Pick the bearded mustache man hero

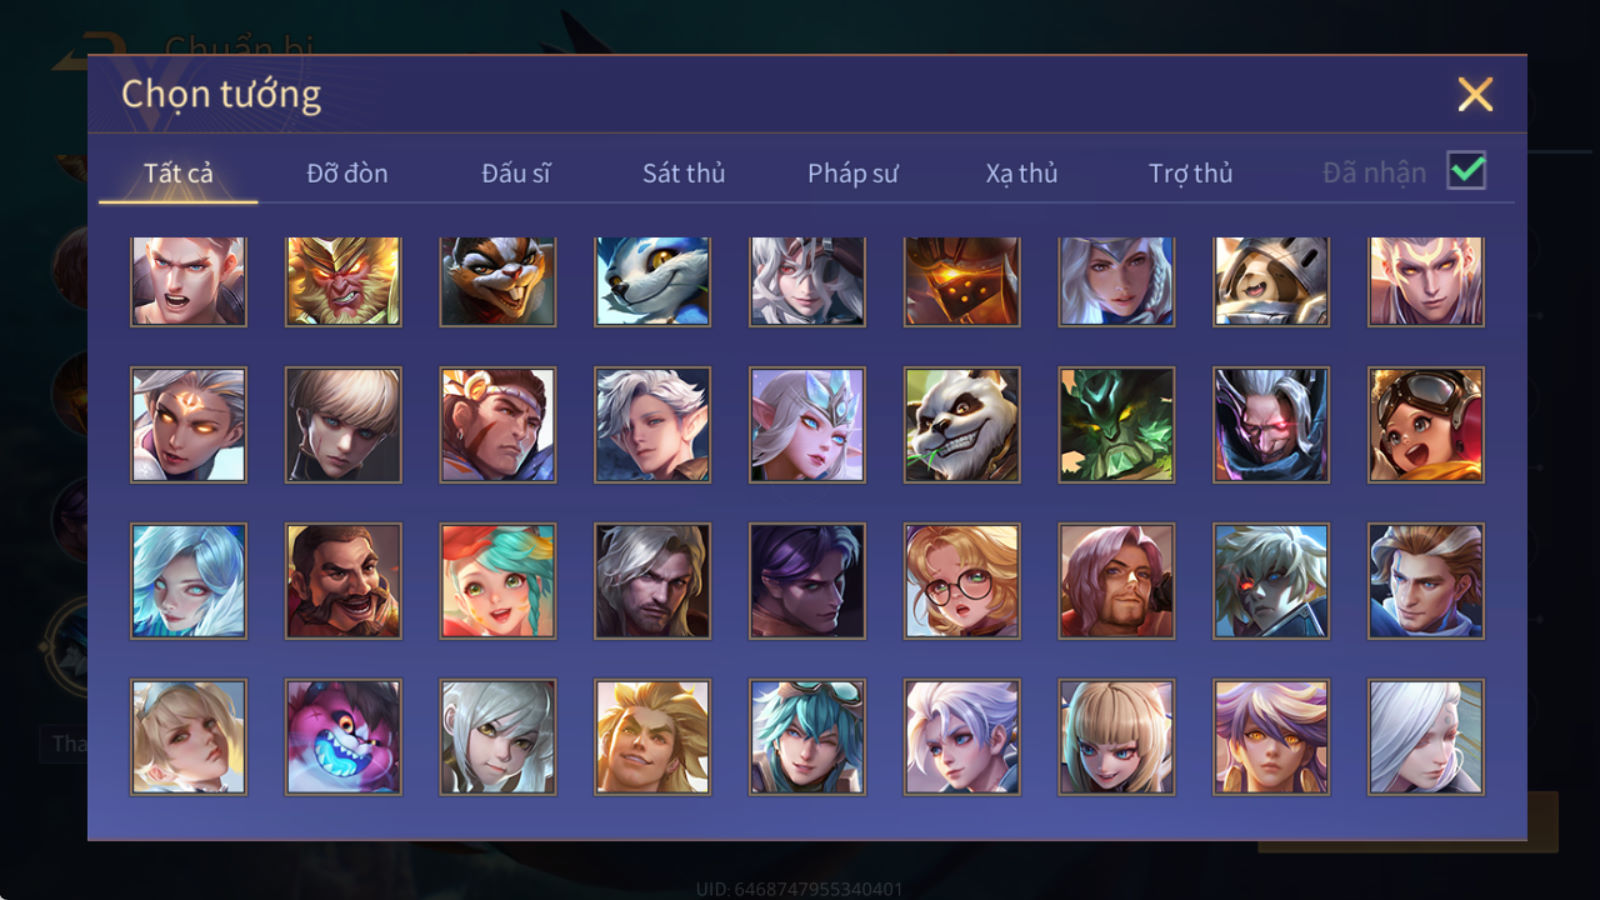click(343, 581)
